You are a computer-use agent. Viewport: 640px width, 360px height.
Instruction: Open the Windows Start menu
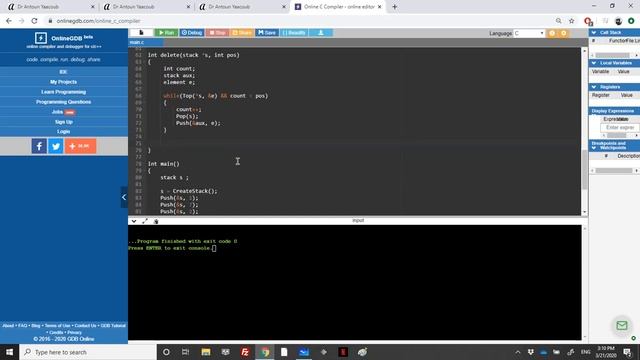tap(9, 352)
